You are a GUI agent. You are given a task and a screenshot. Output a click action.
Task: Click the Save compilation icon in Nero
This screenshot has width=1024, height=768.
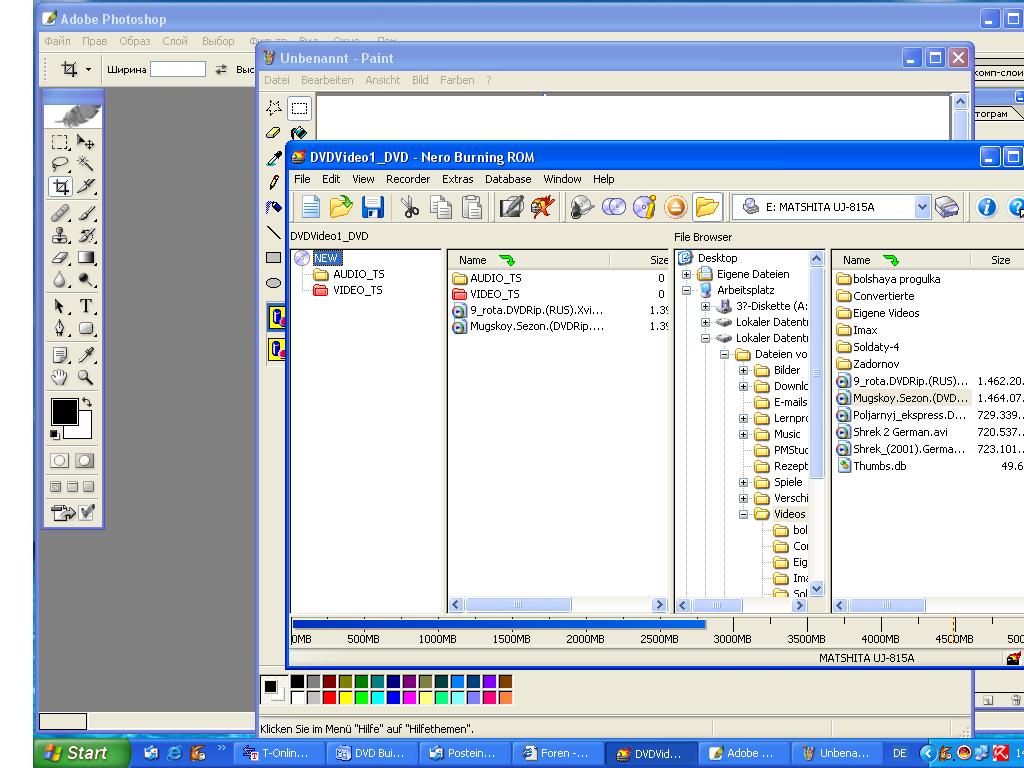pos(373,207)
